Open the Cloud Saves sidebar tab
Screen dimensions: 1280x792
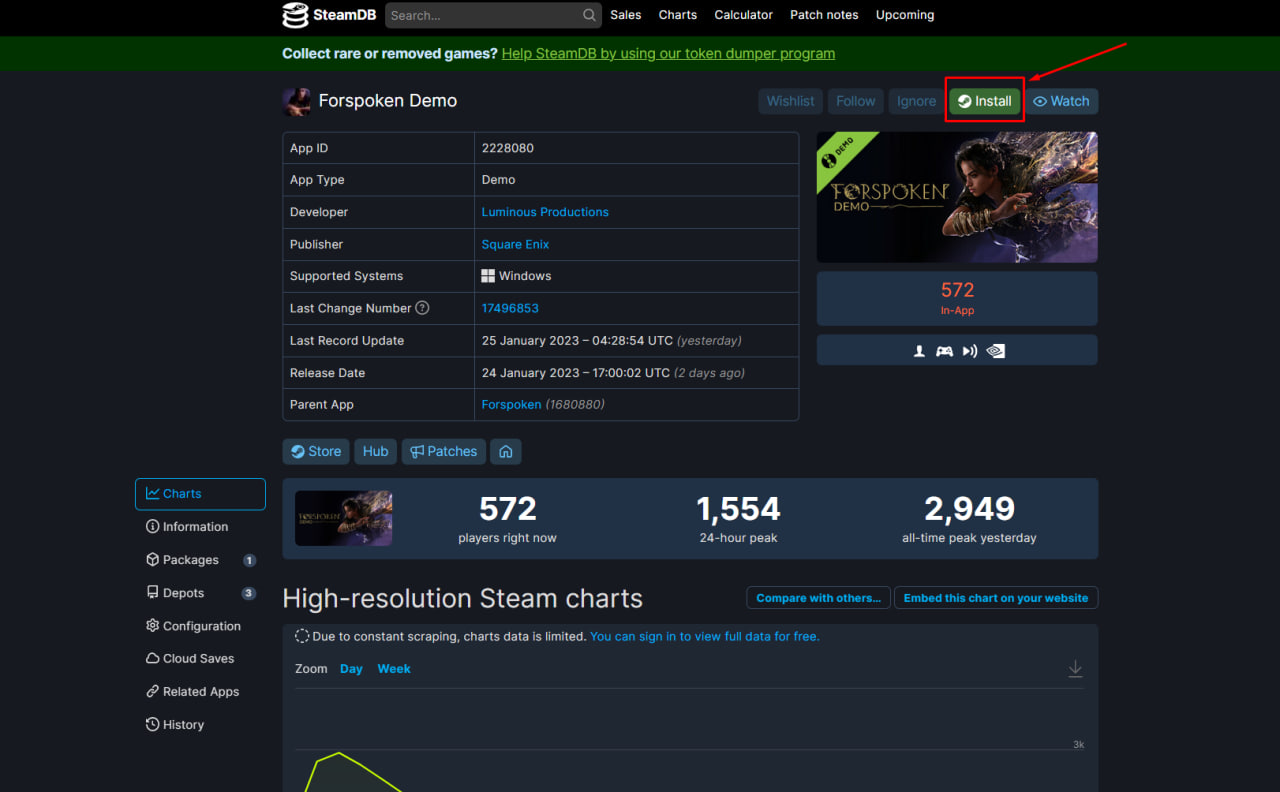200,659
